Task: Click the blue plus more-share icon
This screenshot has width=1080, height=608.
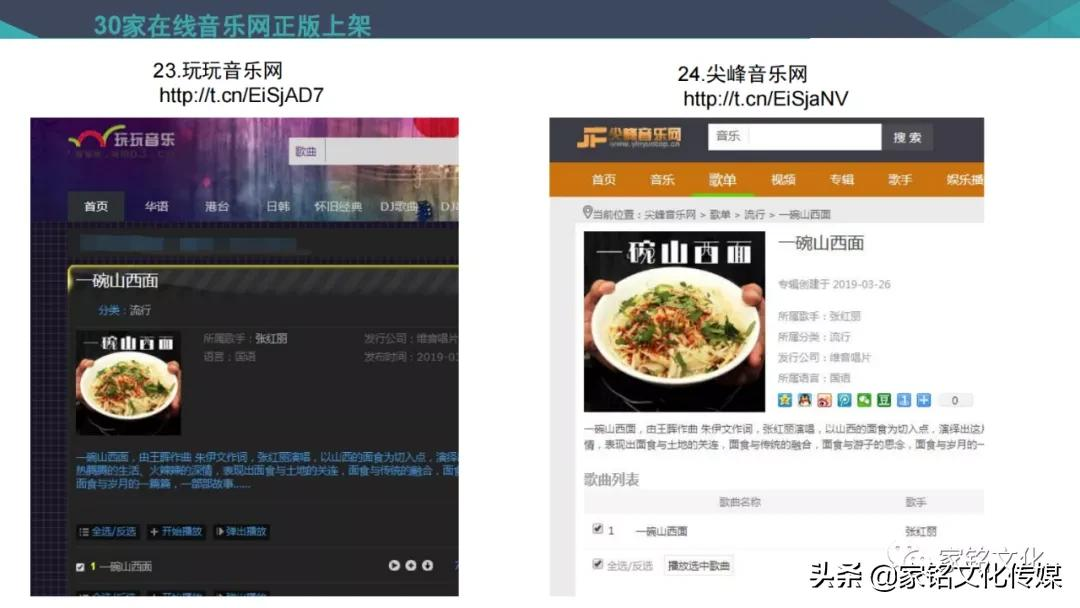Action: pyautogui.click(x=923, y=400)
